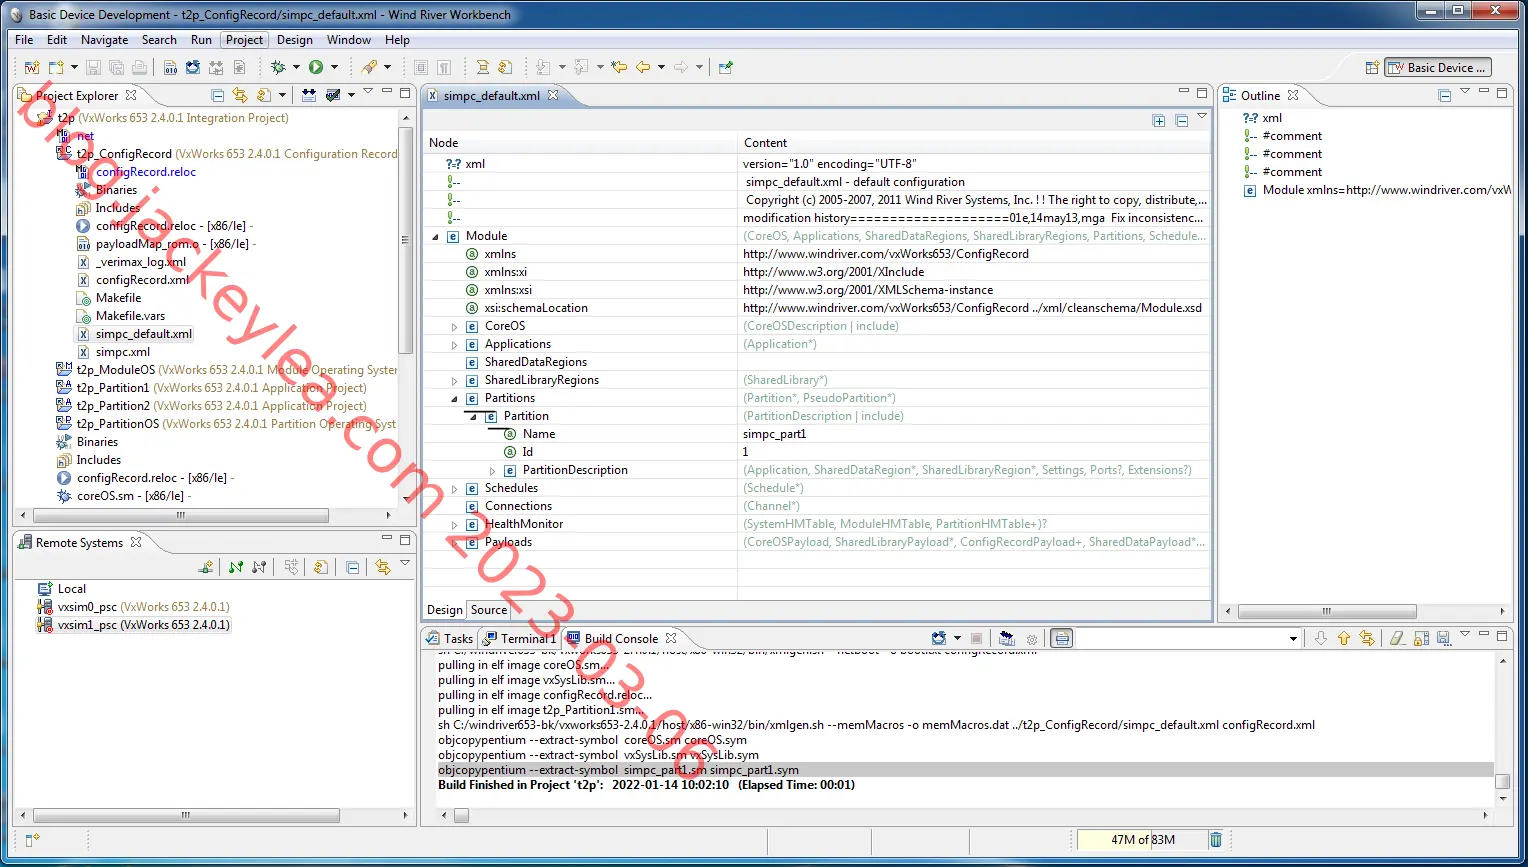Expand the CoreOS node
Viewport: 1528px width, 867px height.
pos(454,326)
